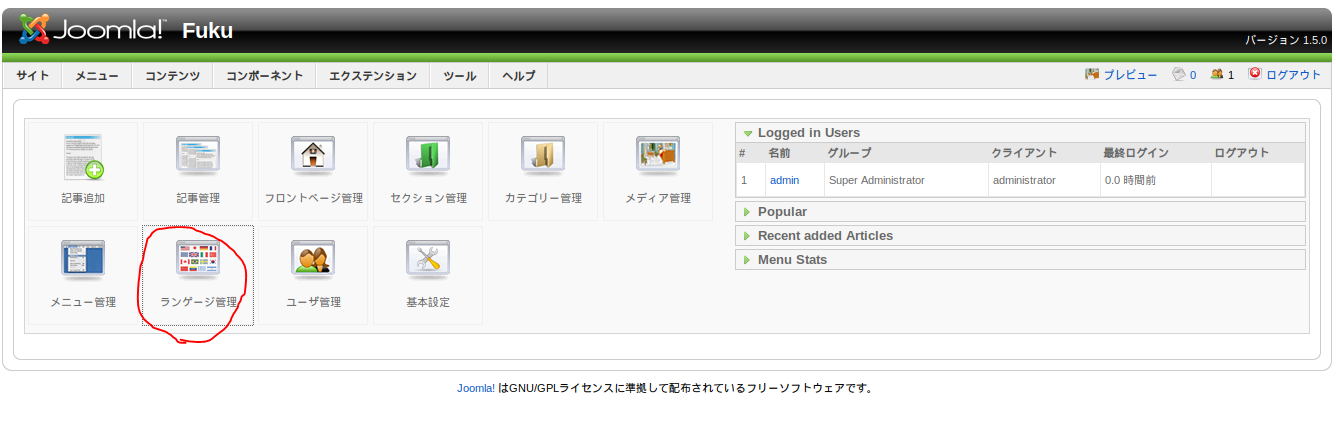Click the admin user link
The image size is (1336, 443).
tap(784, 180)
